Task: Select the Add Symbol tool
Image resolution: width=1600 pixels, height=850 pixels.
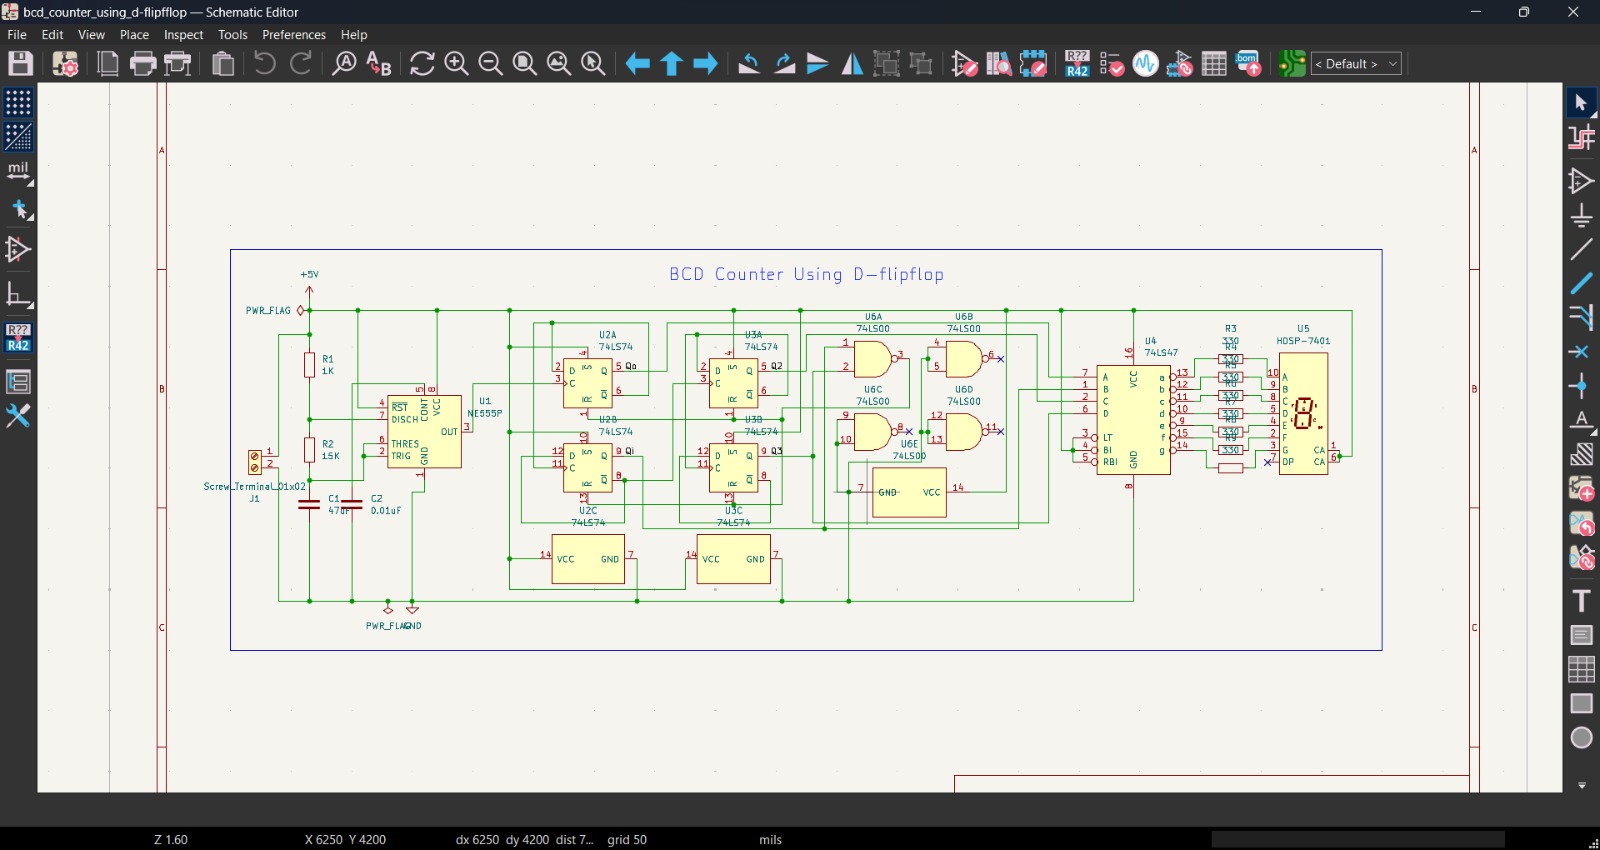Action: coord(1581,181)
